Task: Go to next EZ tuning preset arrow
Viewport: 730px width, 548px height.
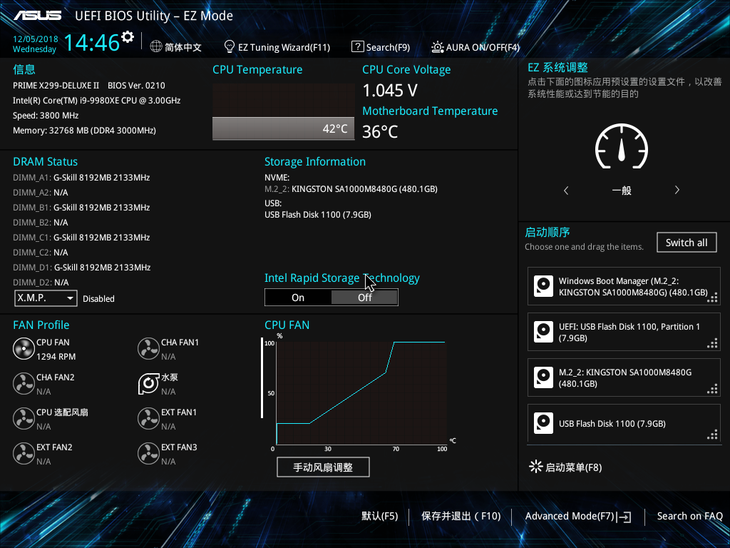Action: [x=677, y=190]
